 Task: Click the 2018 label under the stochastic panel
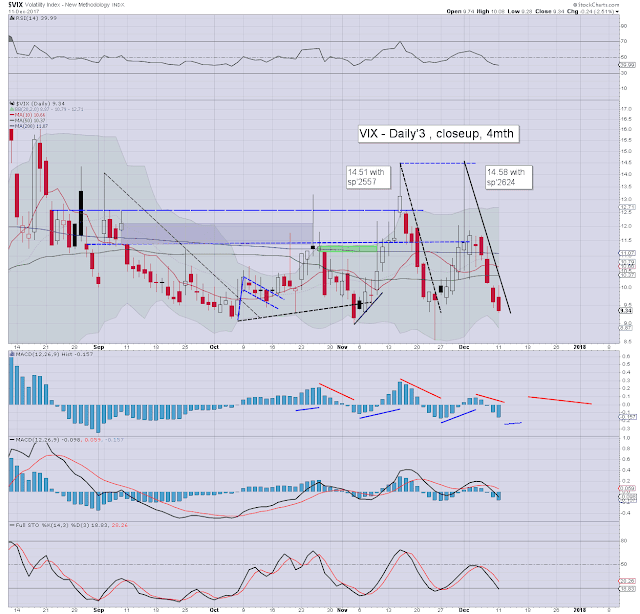(x=580, y=610)
